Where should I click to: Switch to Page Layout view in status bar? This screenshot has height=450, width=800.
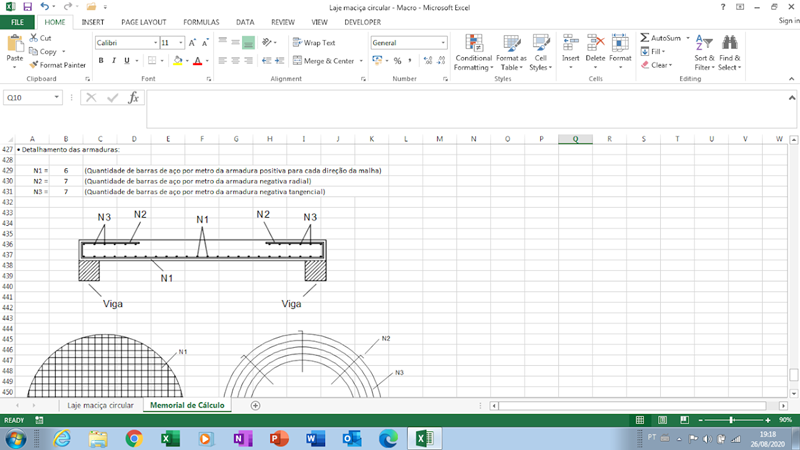(662, 420)
